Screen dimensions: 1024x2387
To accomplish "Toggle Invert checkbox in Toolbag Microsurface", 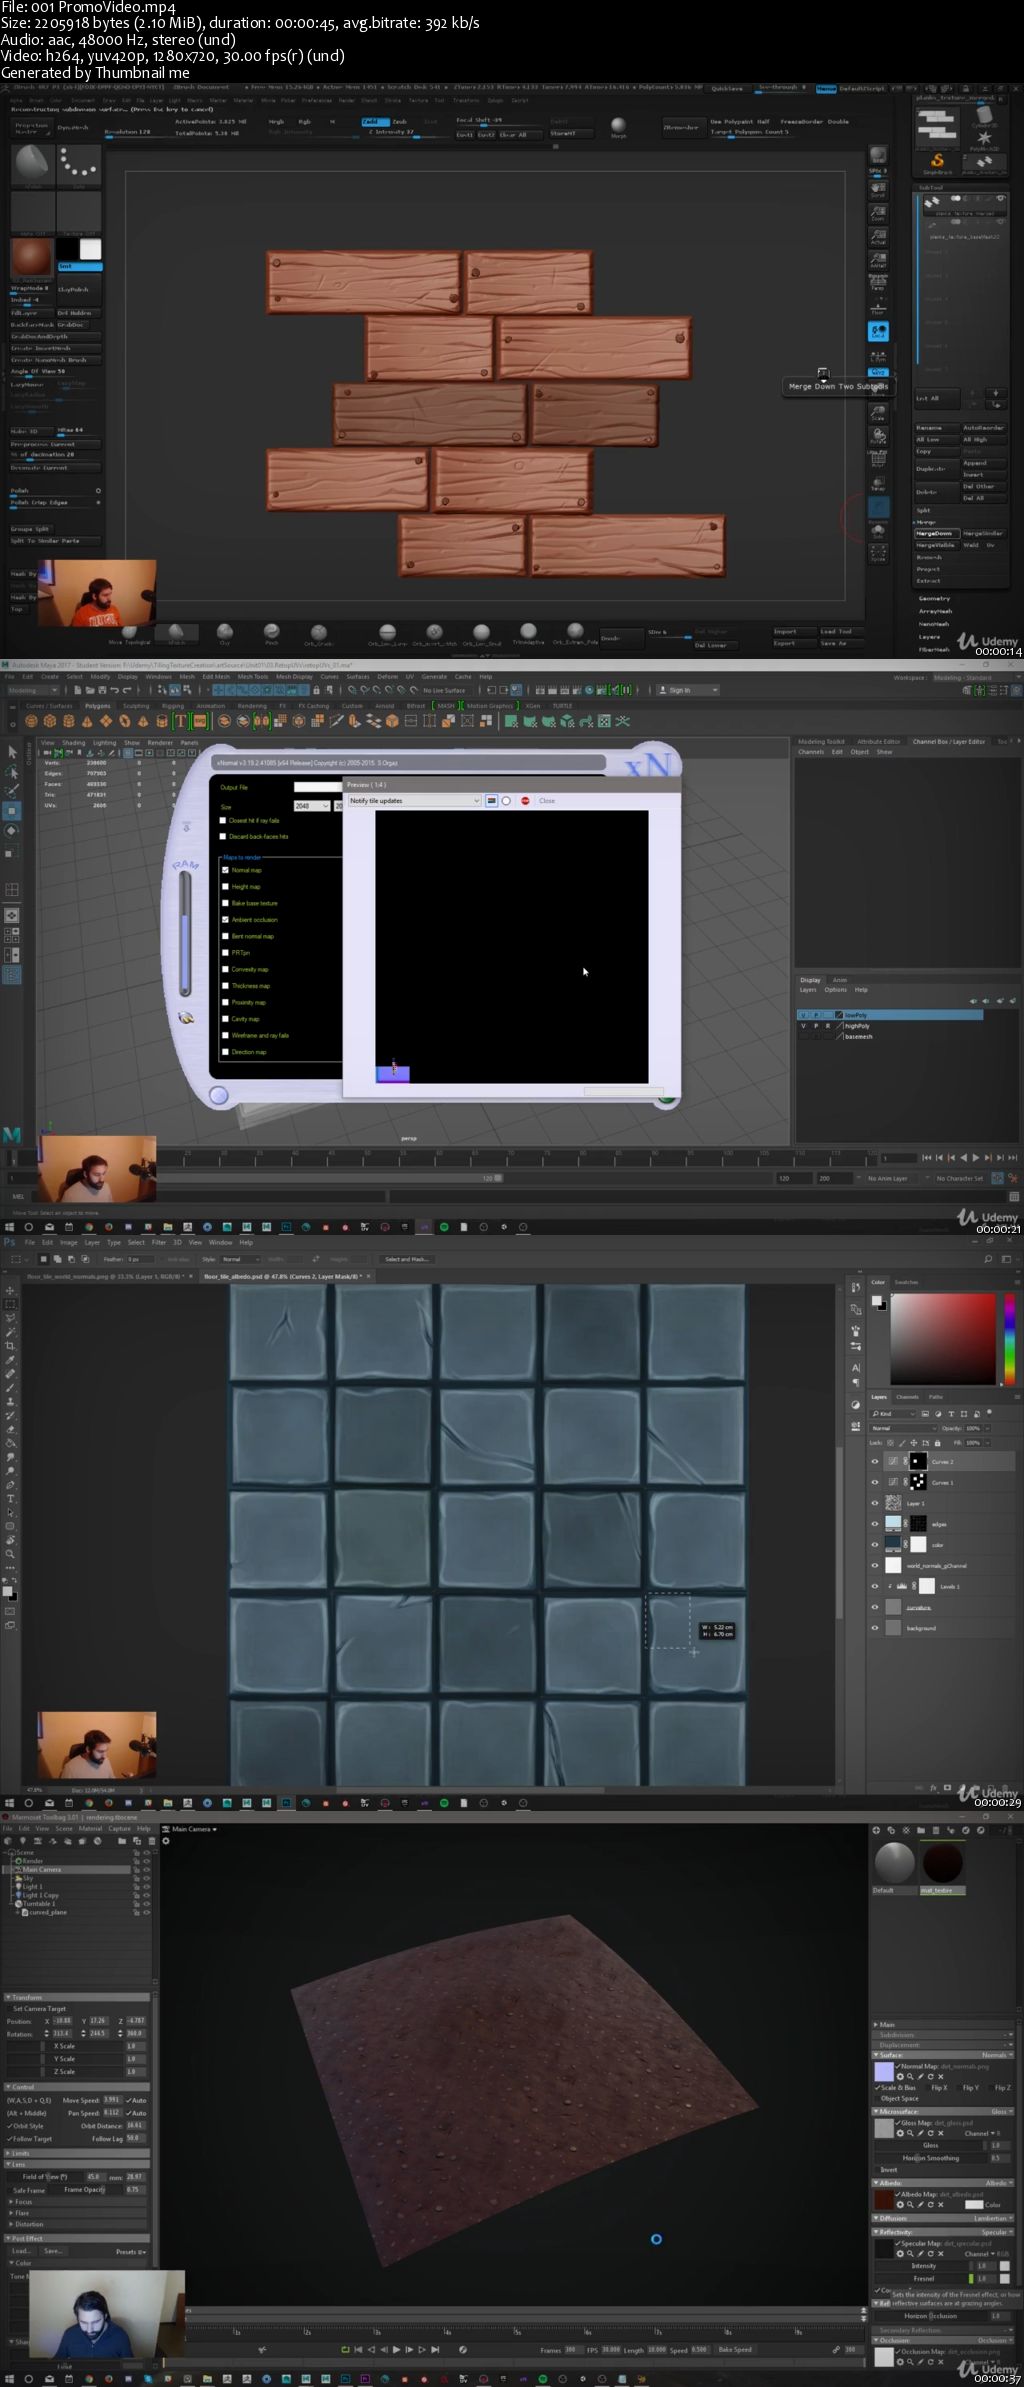I will pyautogui.click(x=880, y=2169).
